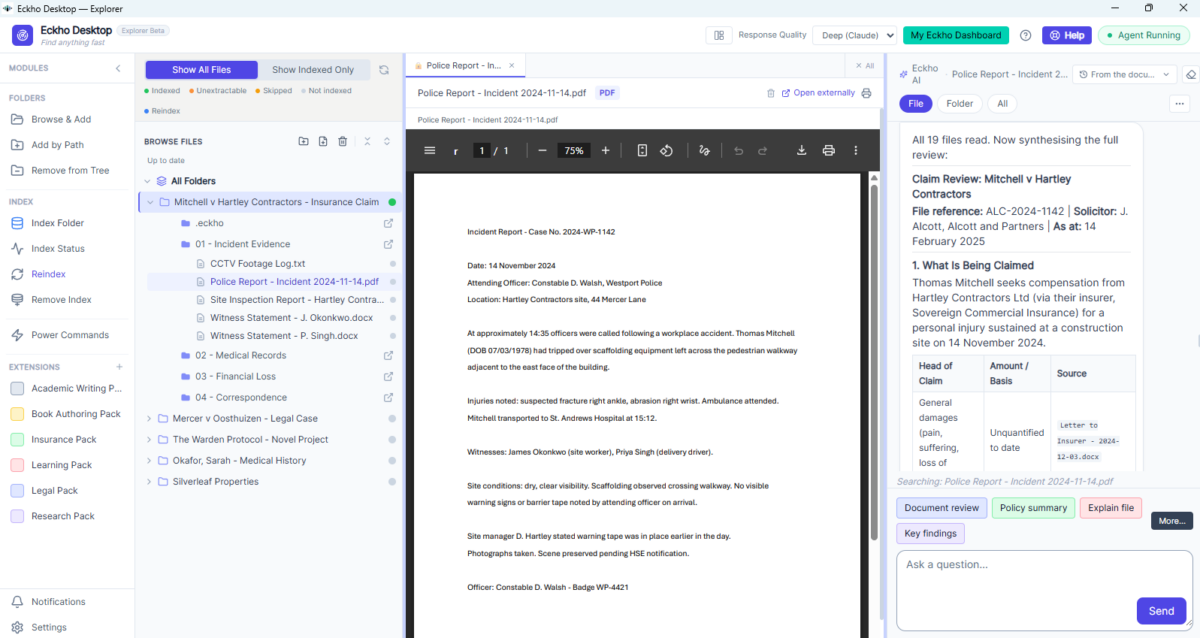
Task: Click the PDF zoom percentage field showing 75%
Action: [574, 150]
